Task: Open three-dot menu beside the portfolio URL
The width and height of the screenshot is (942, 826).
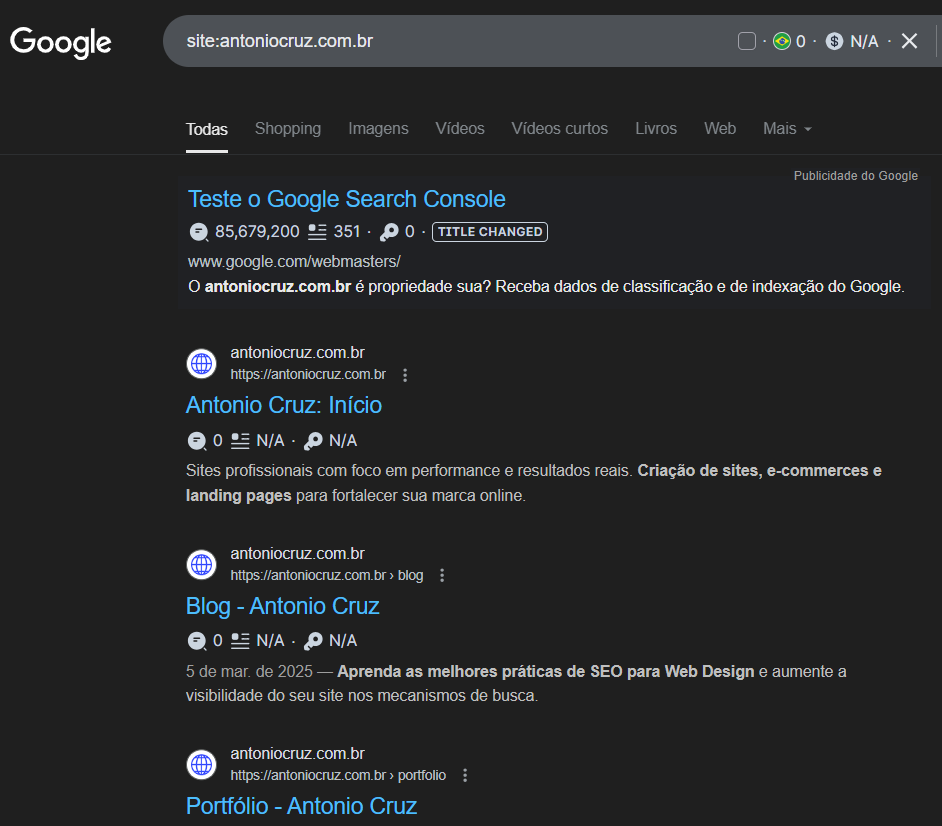Action: pos(465,776)
